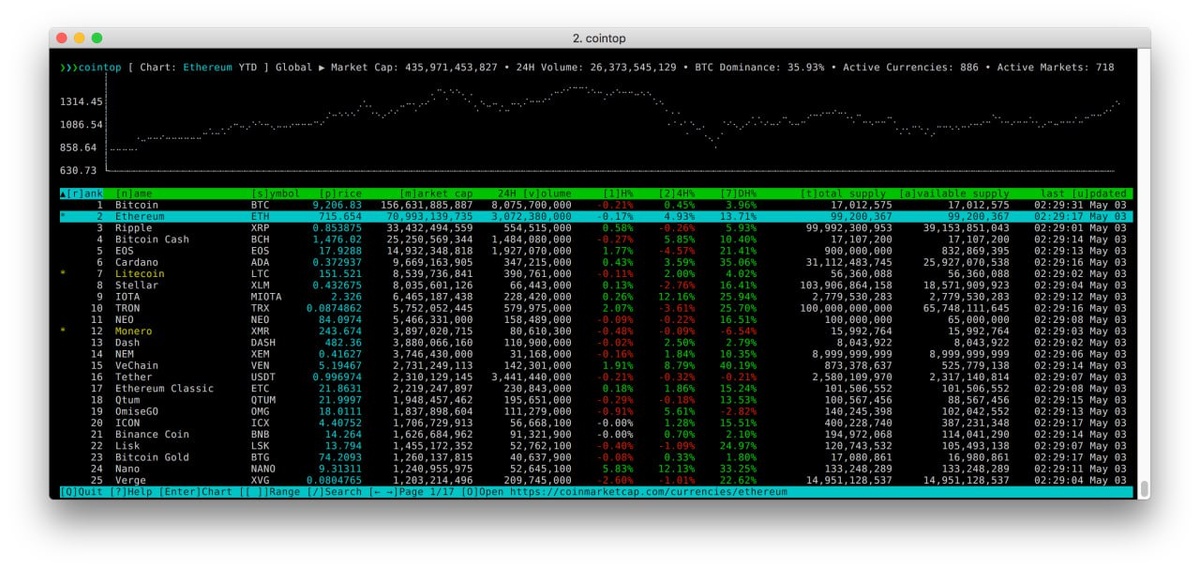Screen dimensions: 1200x570
Task: Select the Verge row name
Action: click(x=130, y=481)
